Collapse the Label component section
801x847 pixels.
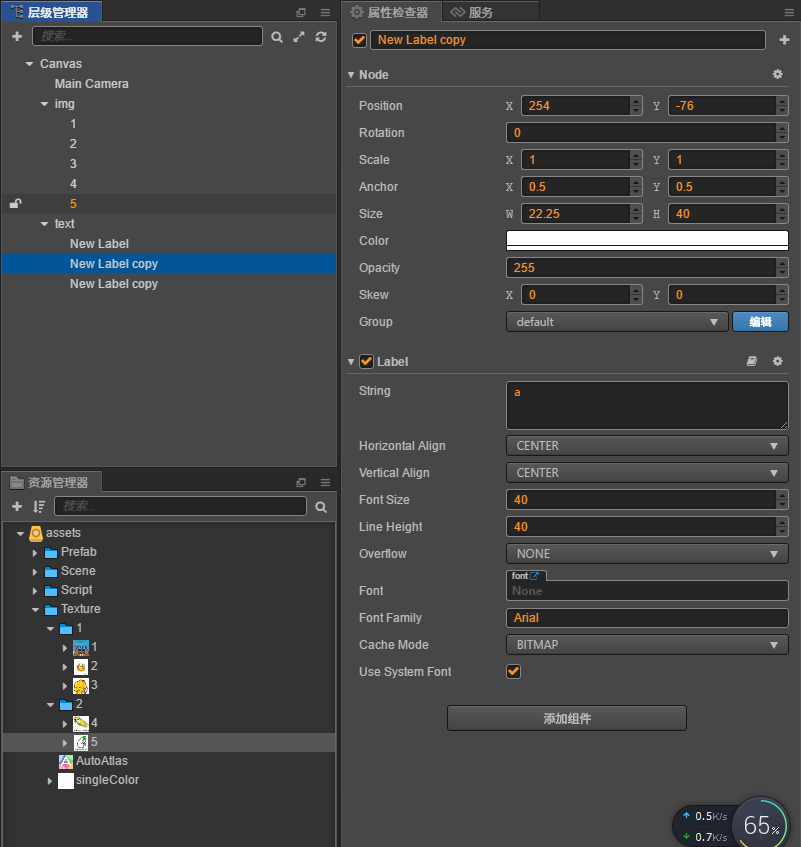pos(351,361)
